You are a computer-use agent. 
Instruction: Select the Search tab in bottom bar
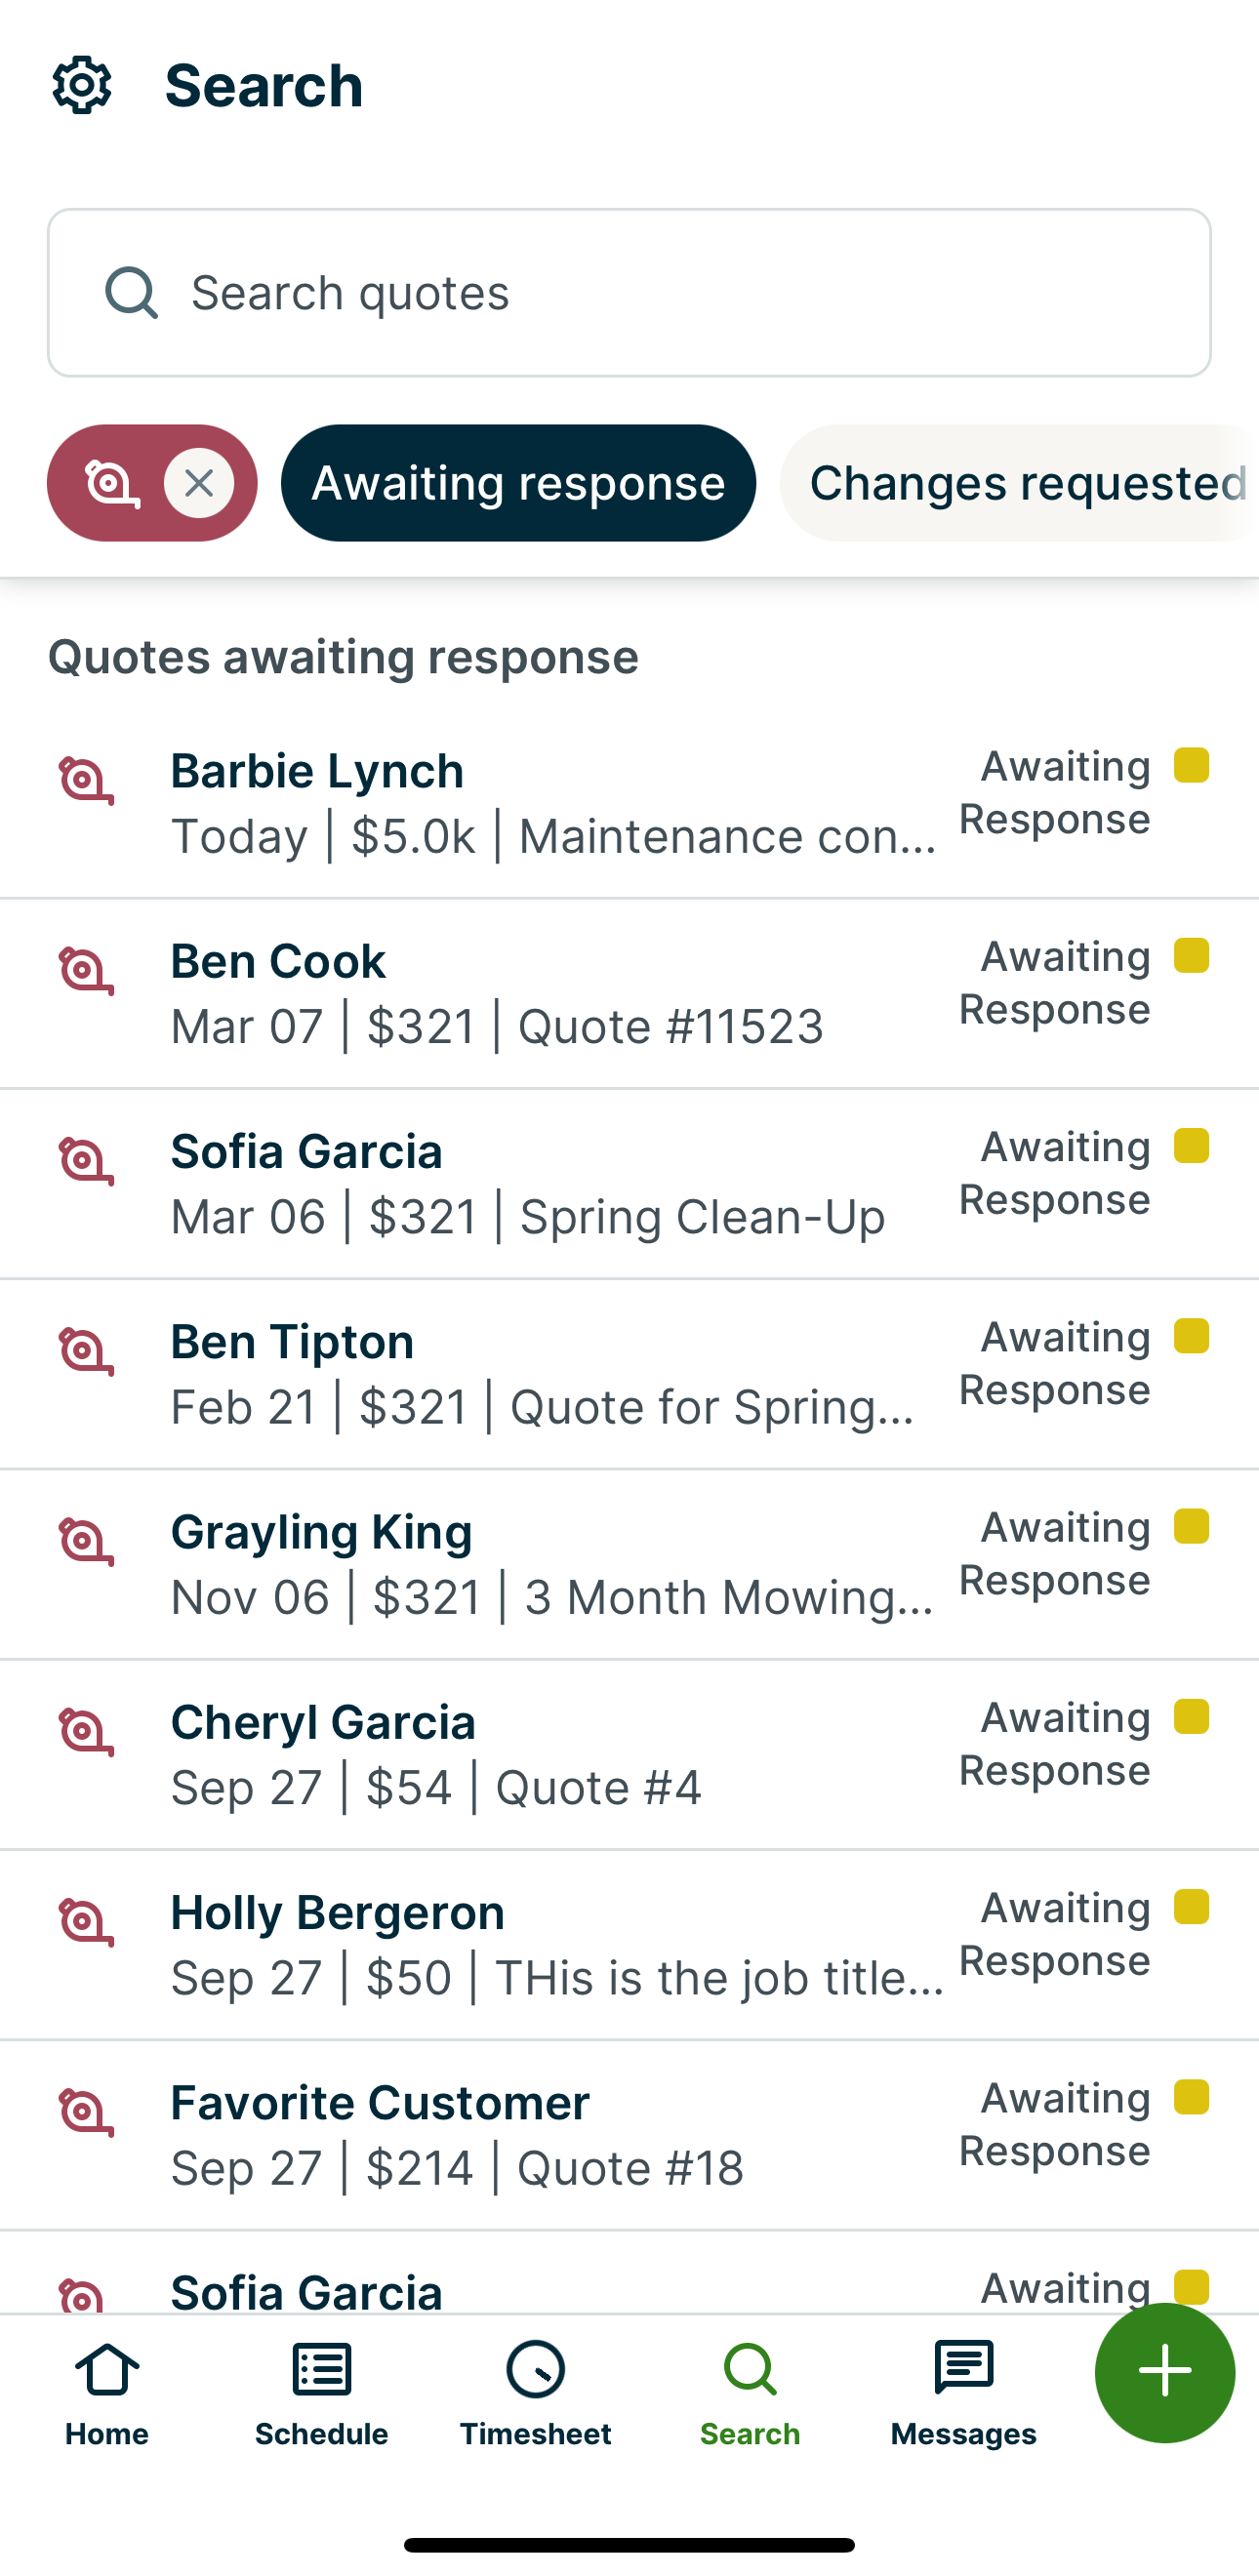click(x=750, y=2392)
